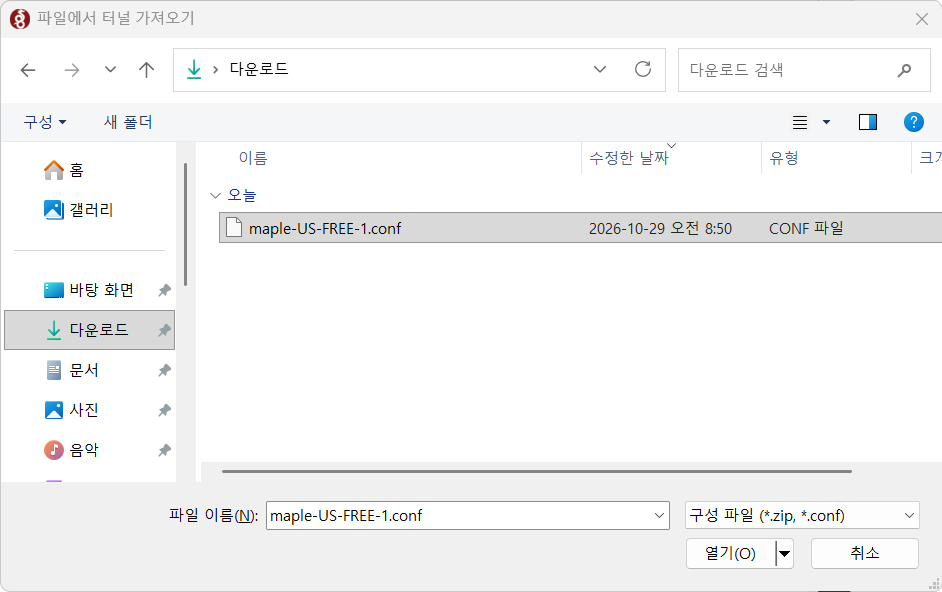Viewport: 942px width, 592px height.
Task: Open 홈 in navigation pane
Action: click(x=64, y=170)
